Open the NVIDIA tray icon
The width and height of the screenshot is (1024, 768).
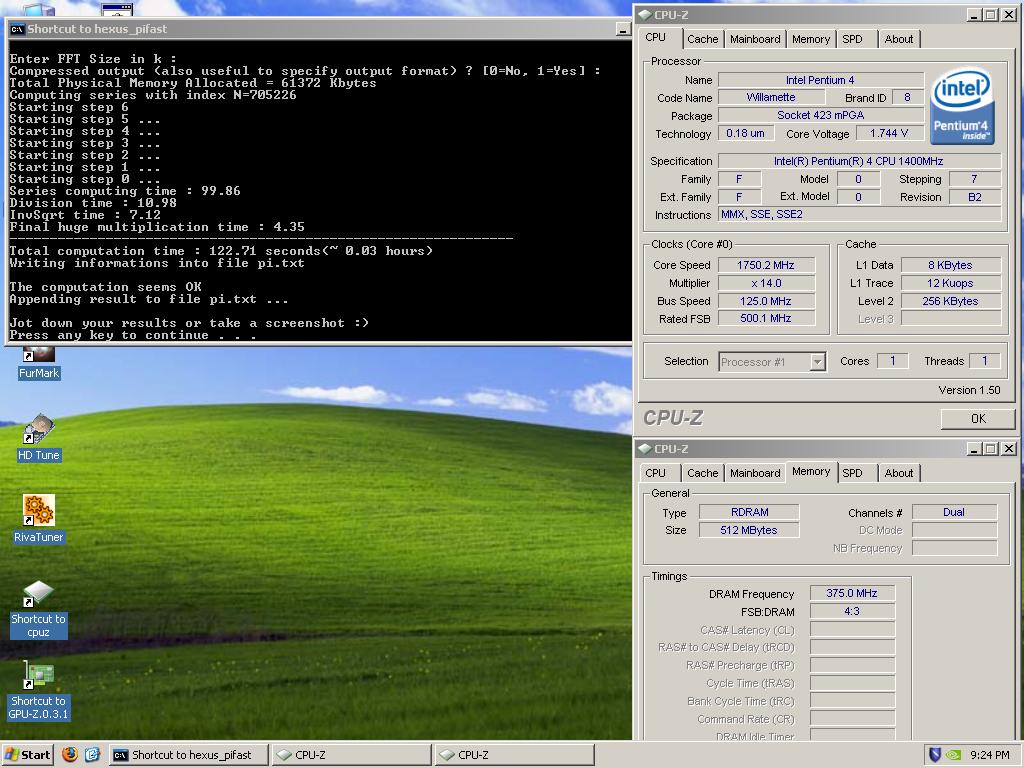pyautogui.click(x=953, y=755)
